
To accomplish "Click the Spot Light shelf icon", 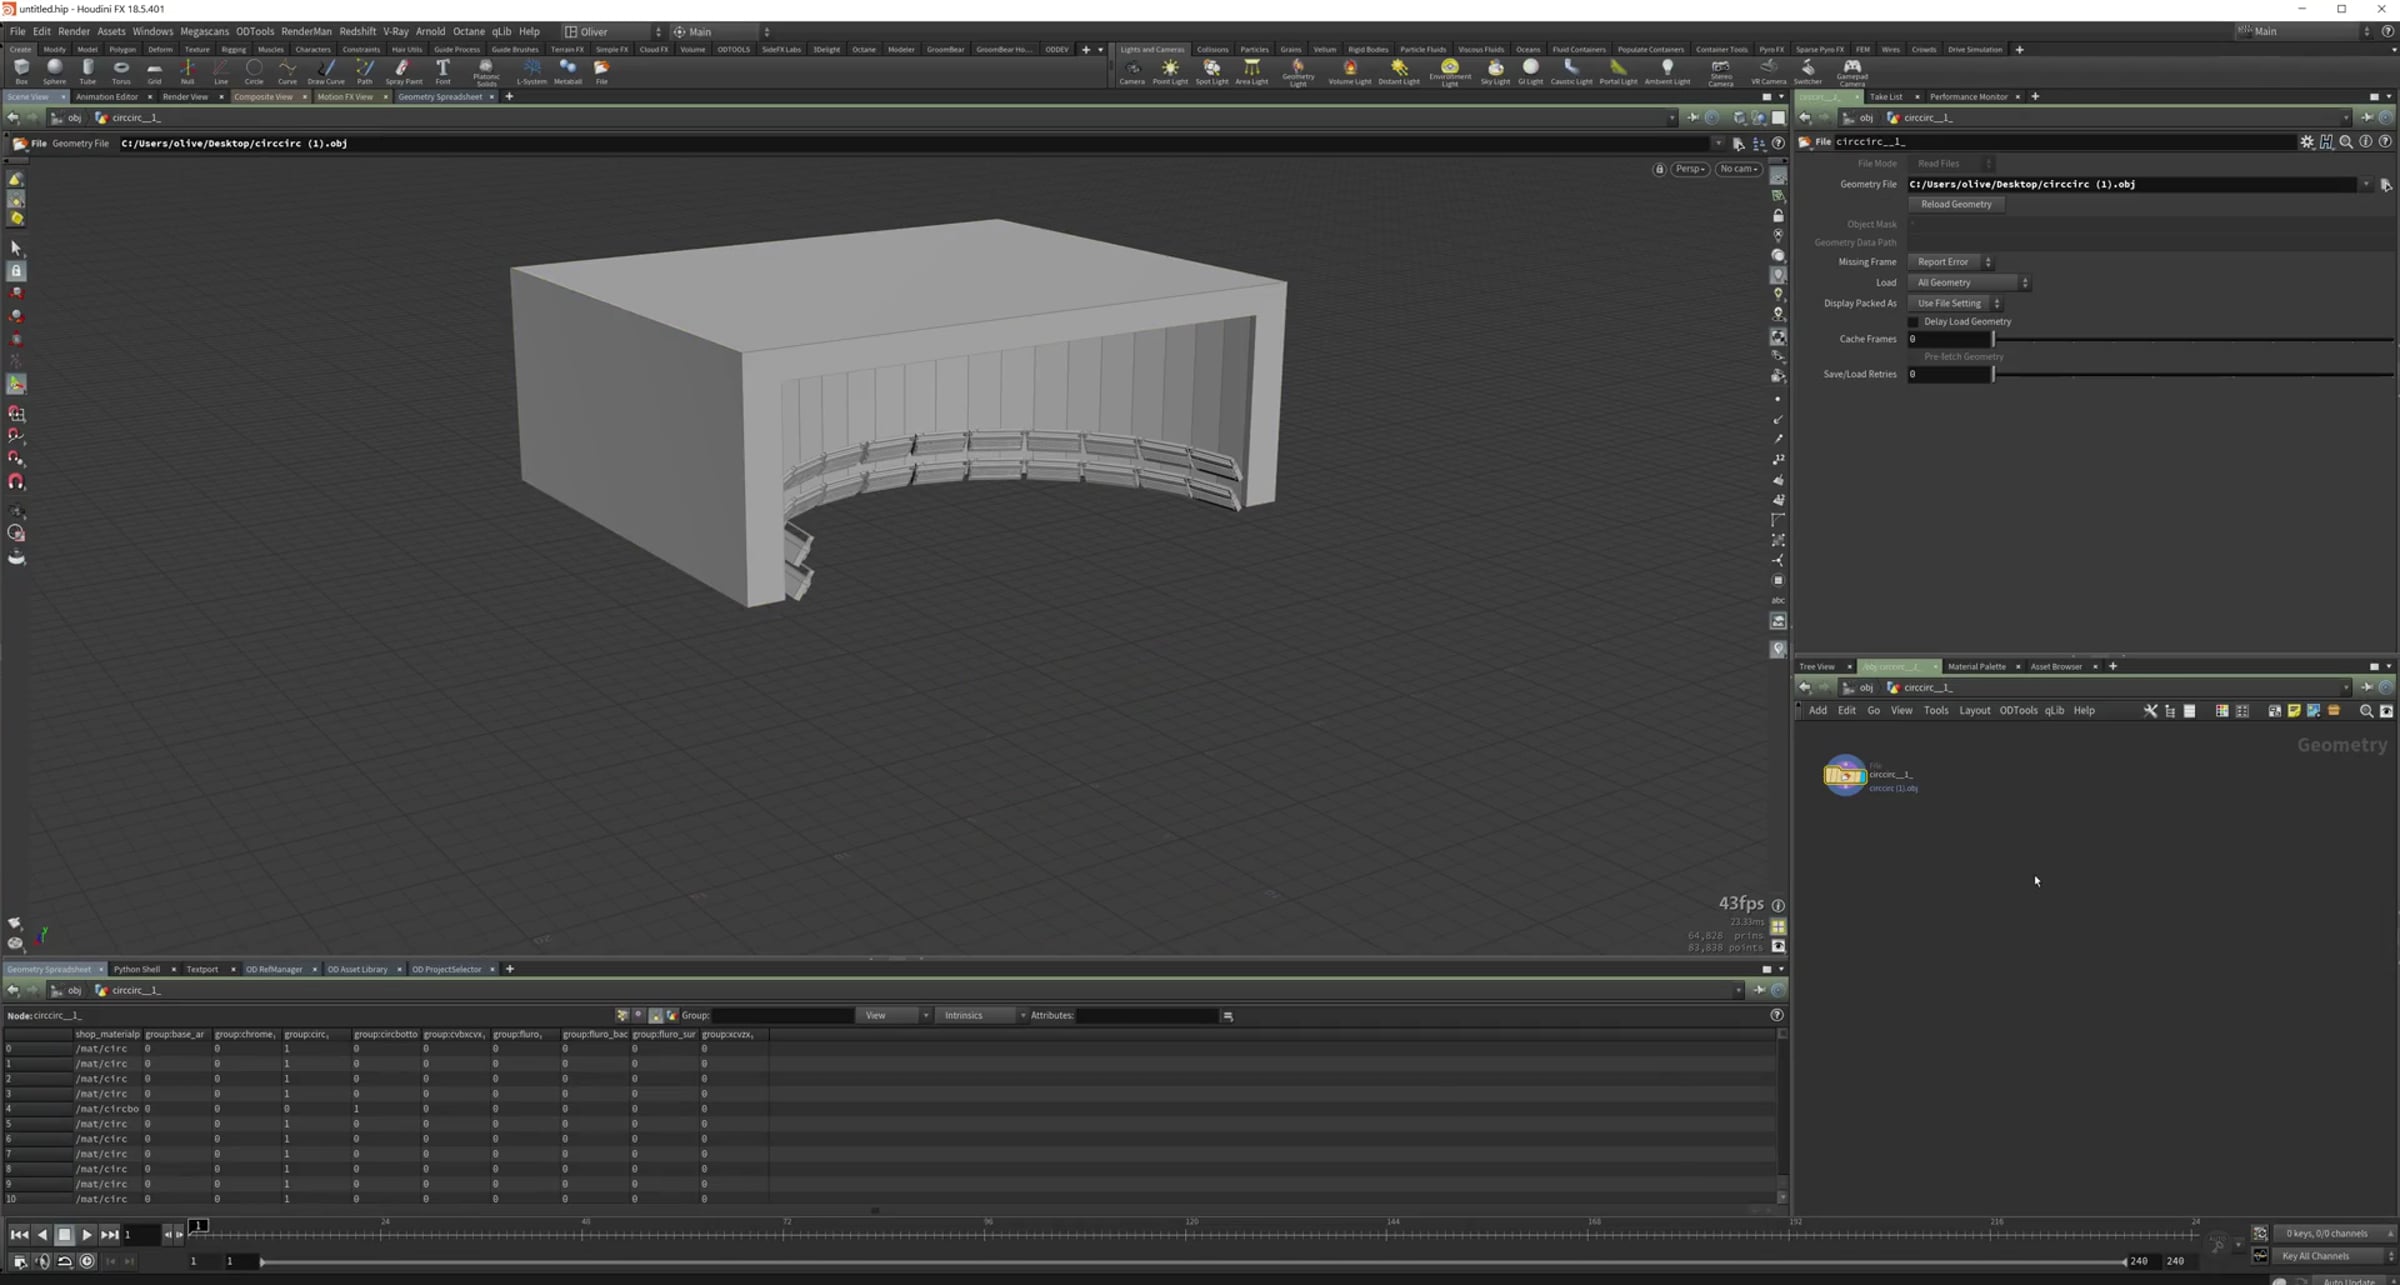I will click(x=1211, y=71).
